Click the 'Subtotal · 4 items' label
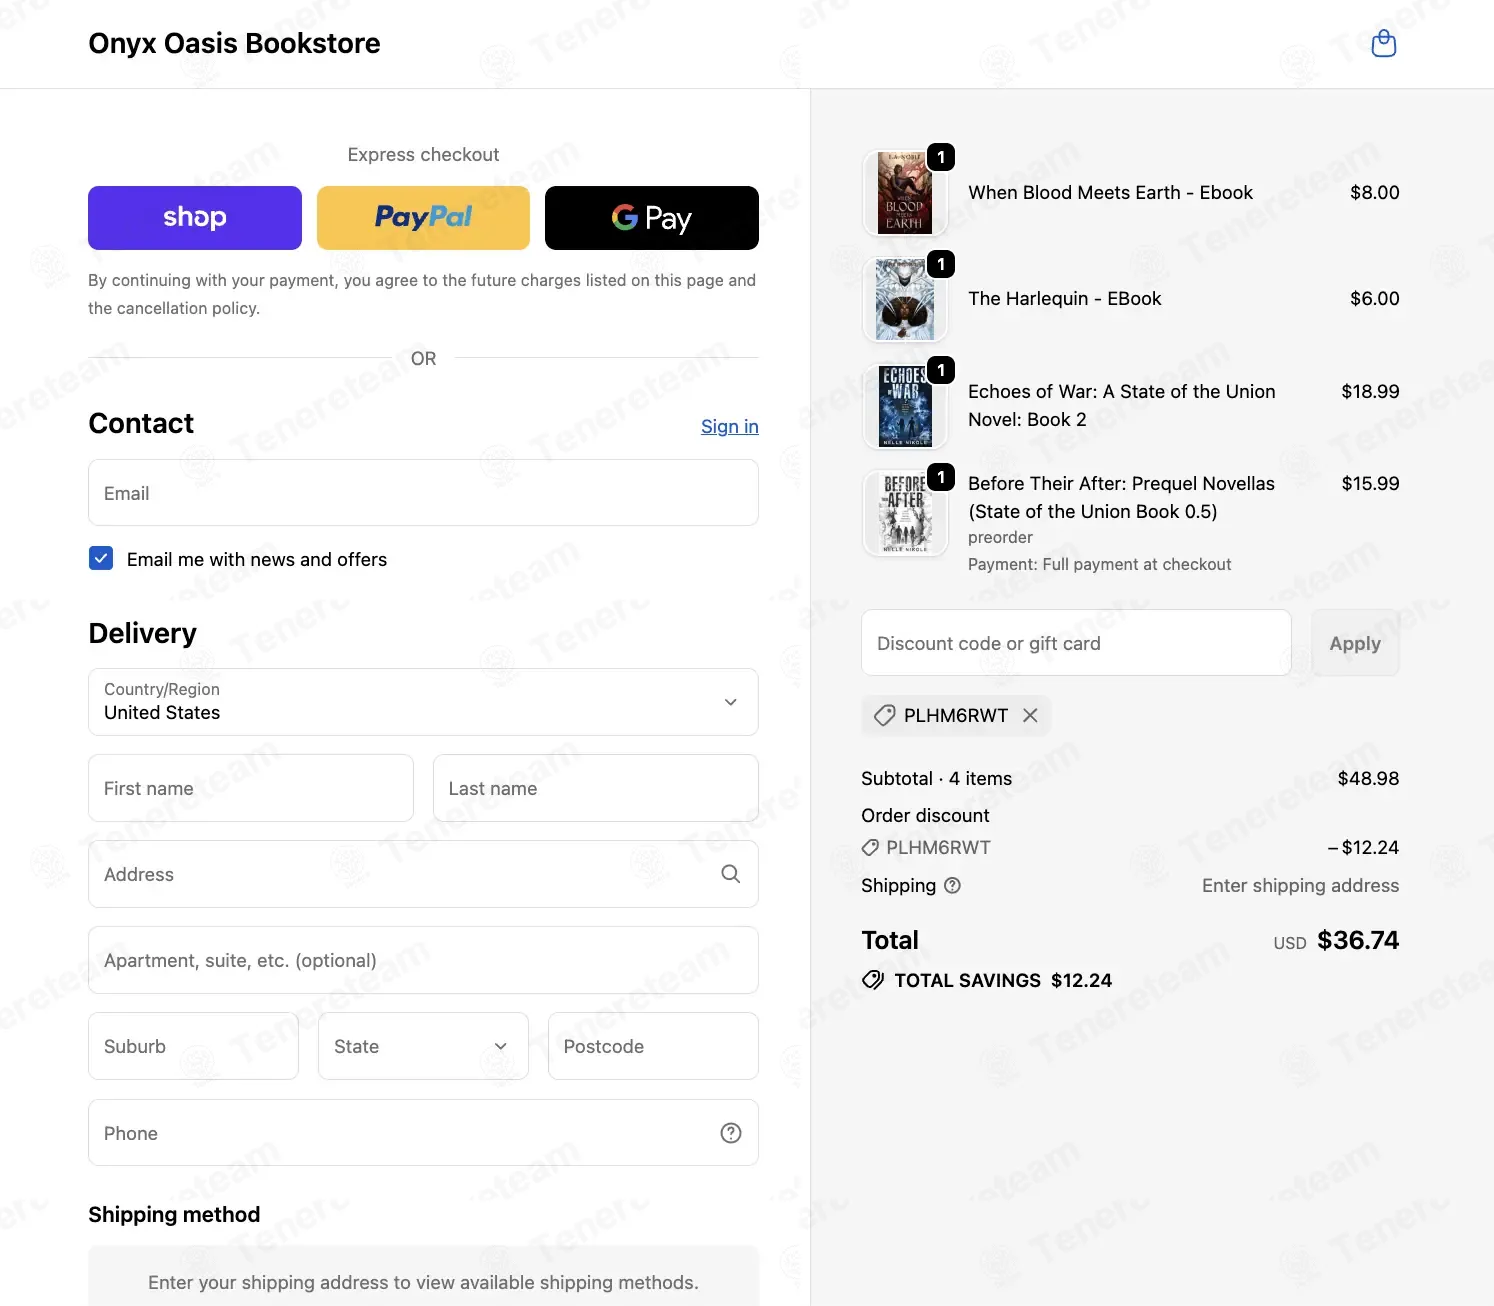Screen dimensions: 1494x1306 click(x=936, y=779)
